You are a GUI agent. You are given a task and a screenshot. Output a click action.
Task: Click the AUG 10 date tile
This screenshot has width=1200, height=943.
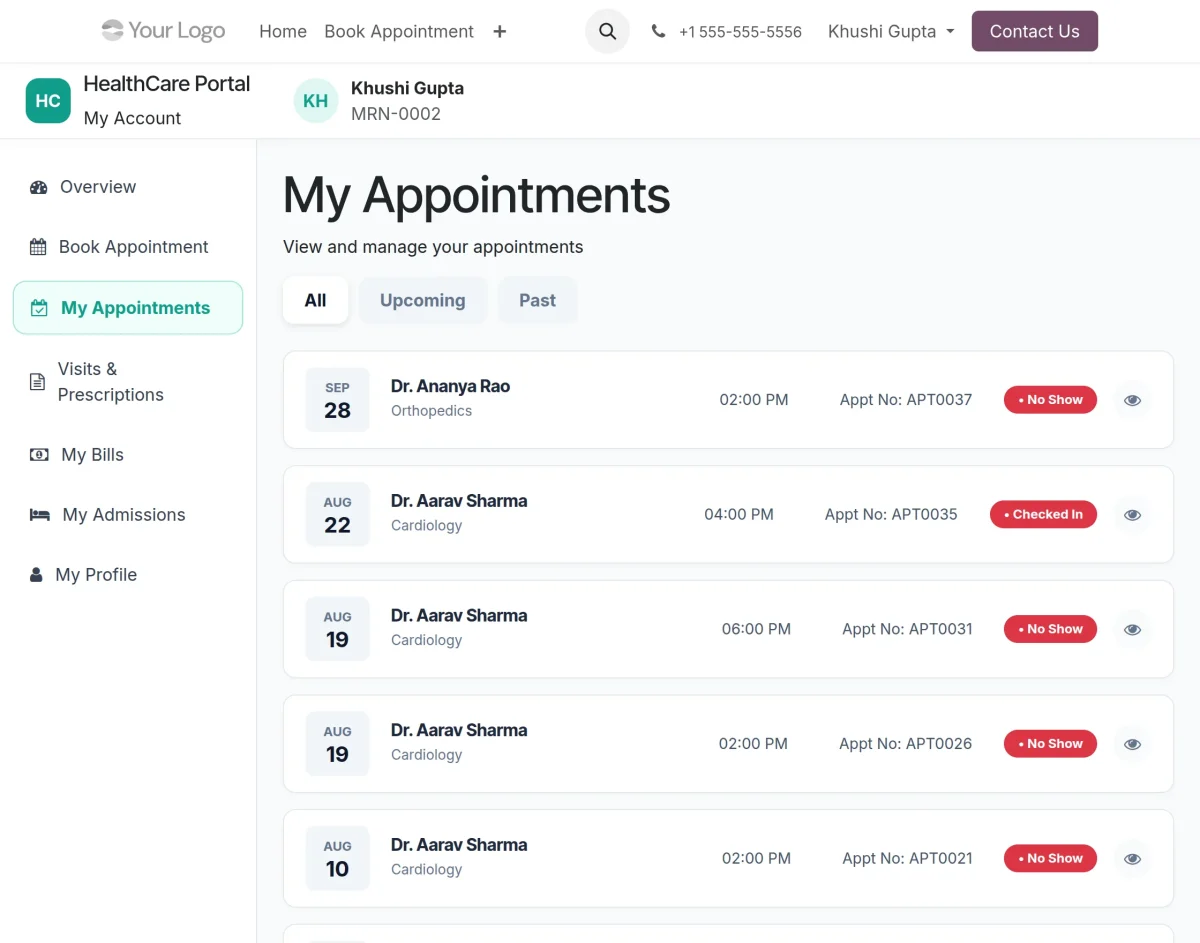click(x=337, y=859)
